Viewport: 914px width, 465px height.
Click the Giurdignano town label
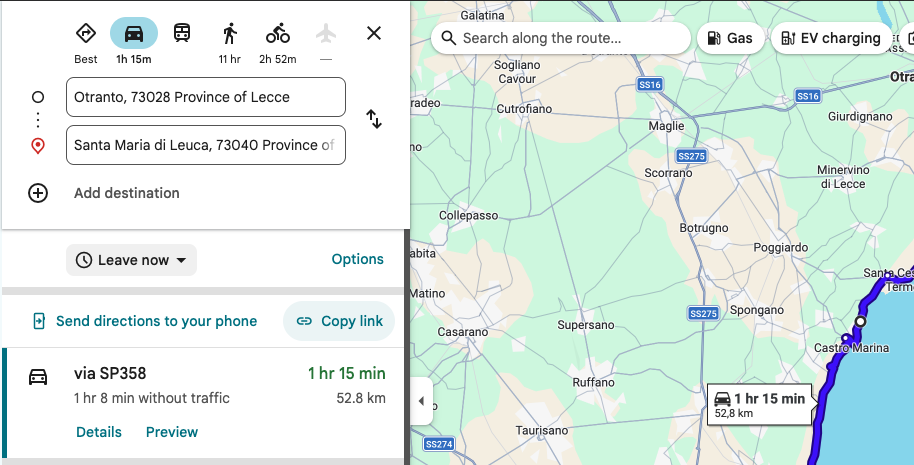[860, 117]
